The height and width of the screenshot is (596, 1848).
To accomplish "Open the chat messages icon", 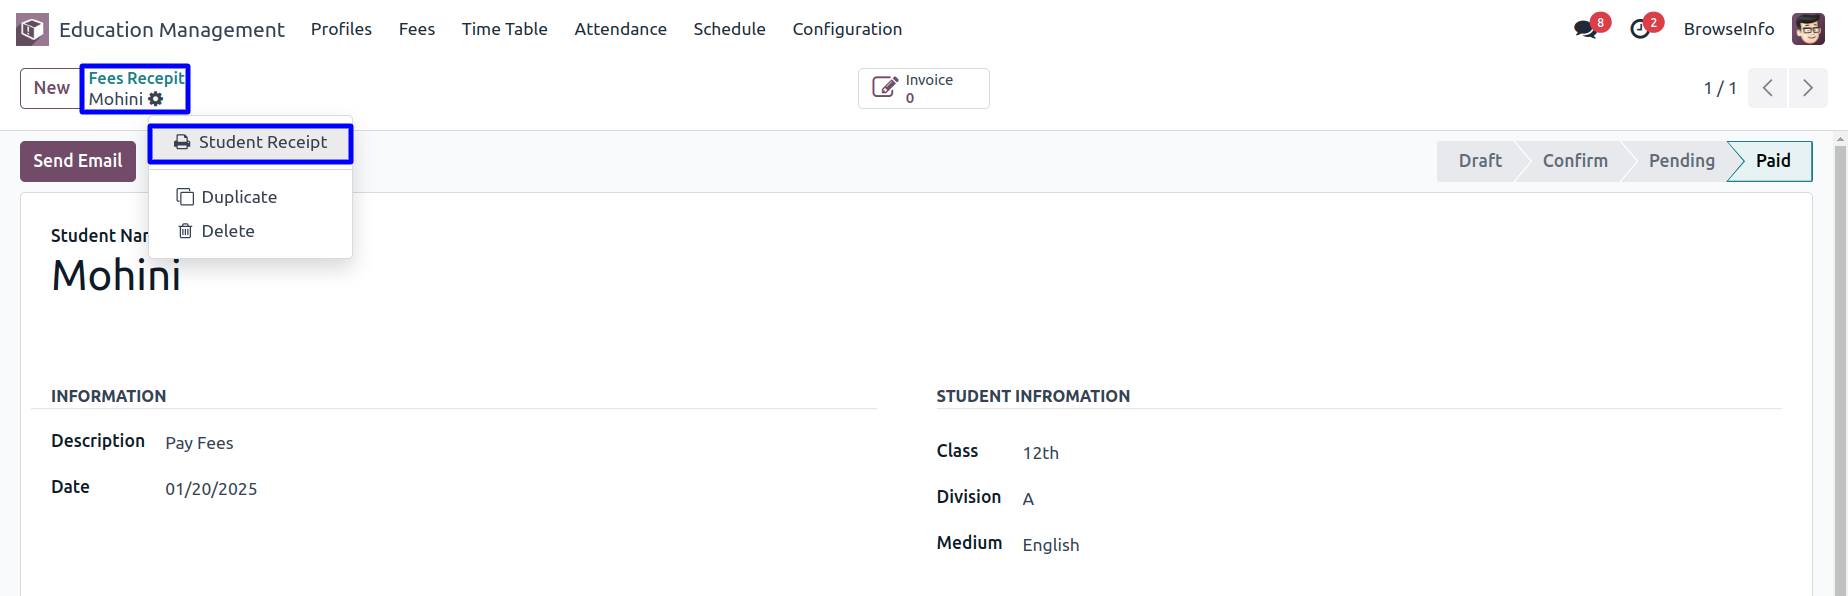I will tap(1585, 29).
